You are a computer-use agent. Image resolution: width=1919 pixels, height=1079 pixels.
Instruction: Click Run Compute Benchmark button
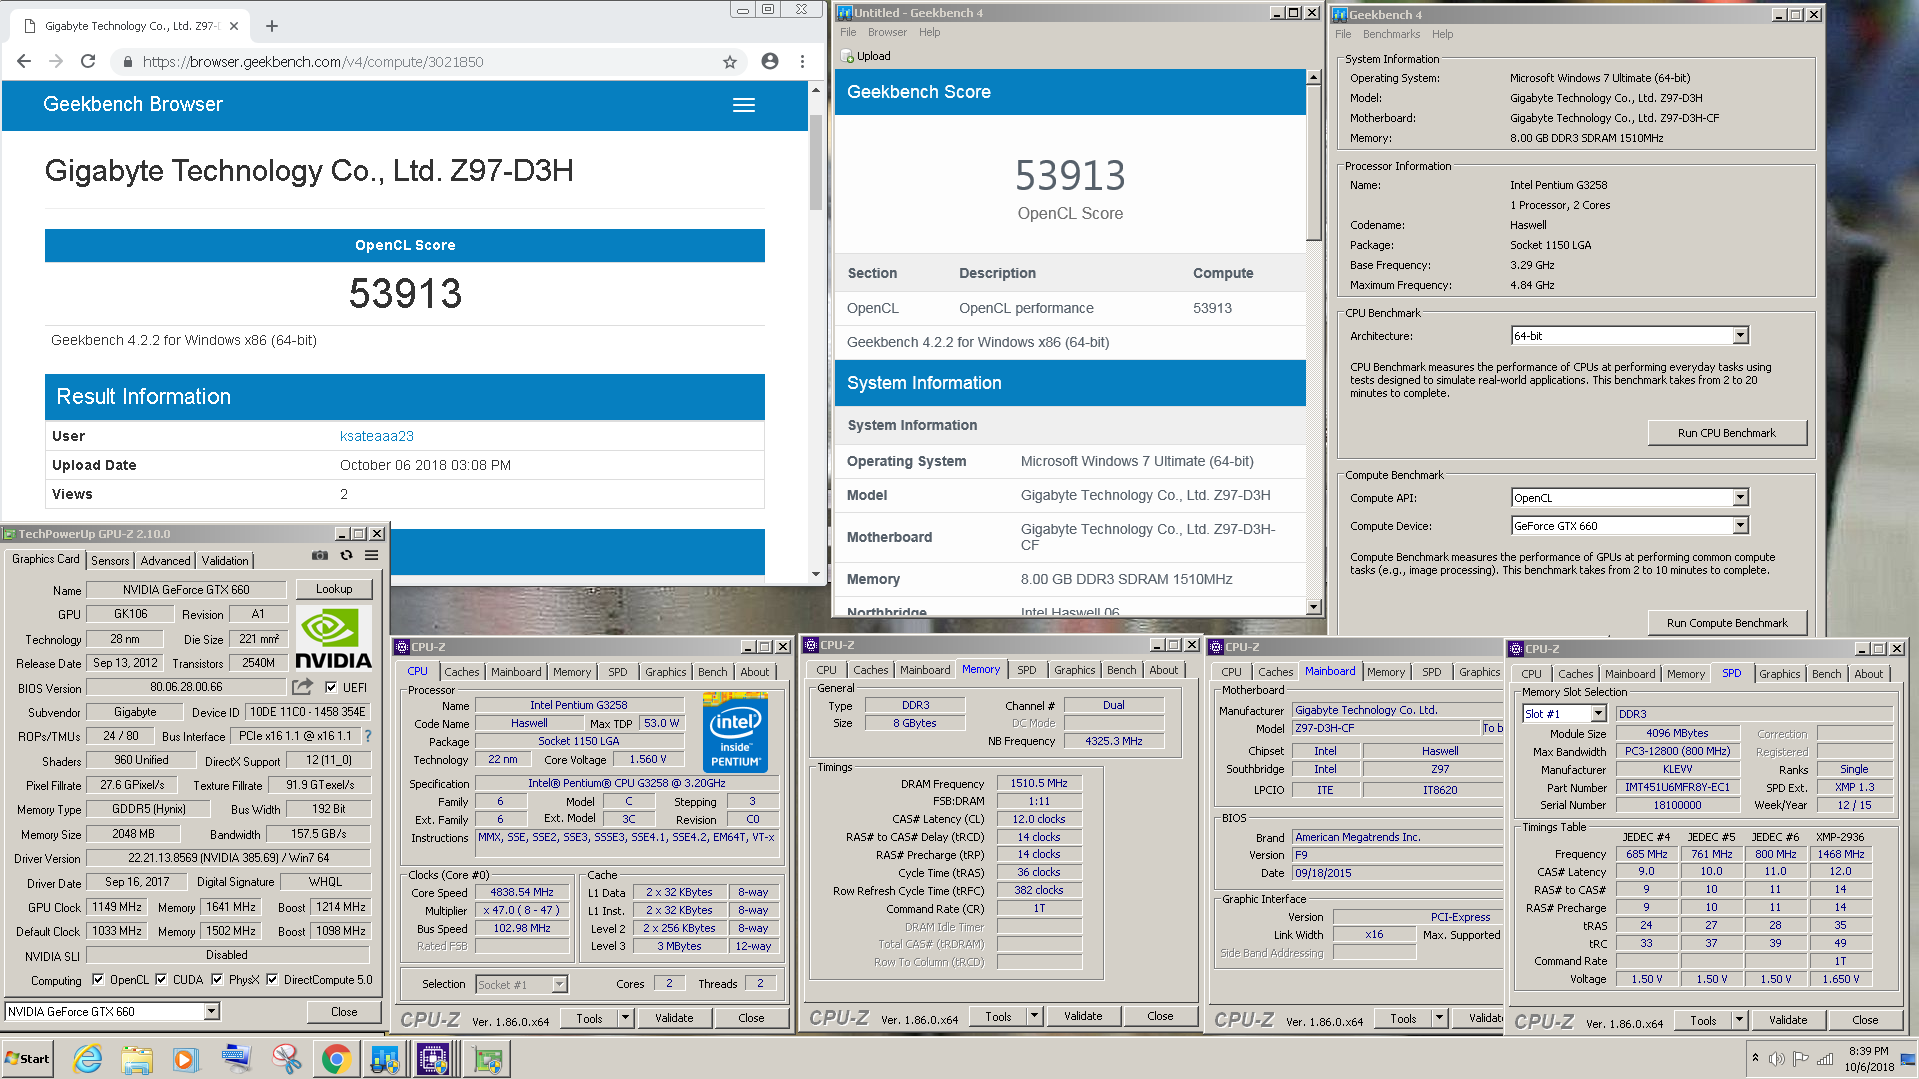pyautogui.click(x=1727, y=623)
